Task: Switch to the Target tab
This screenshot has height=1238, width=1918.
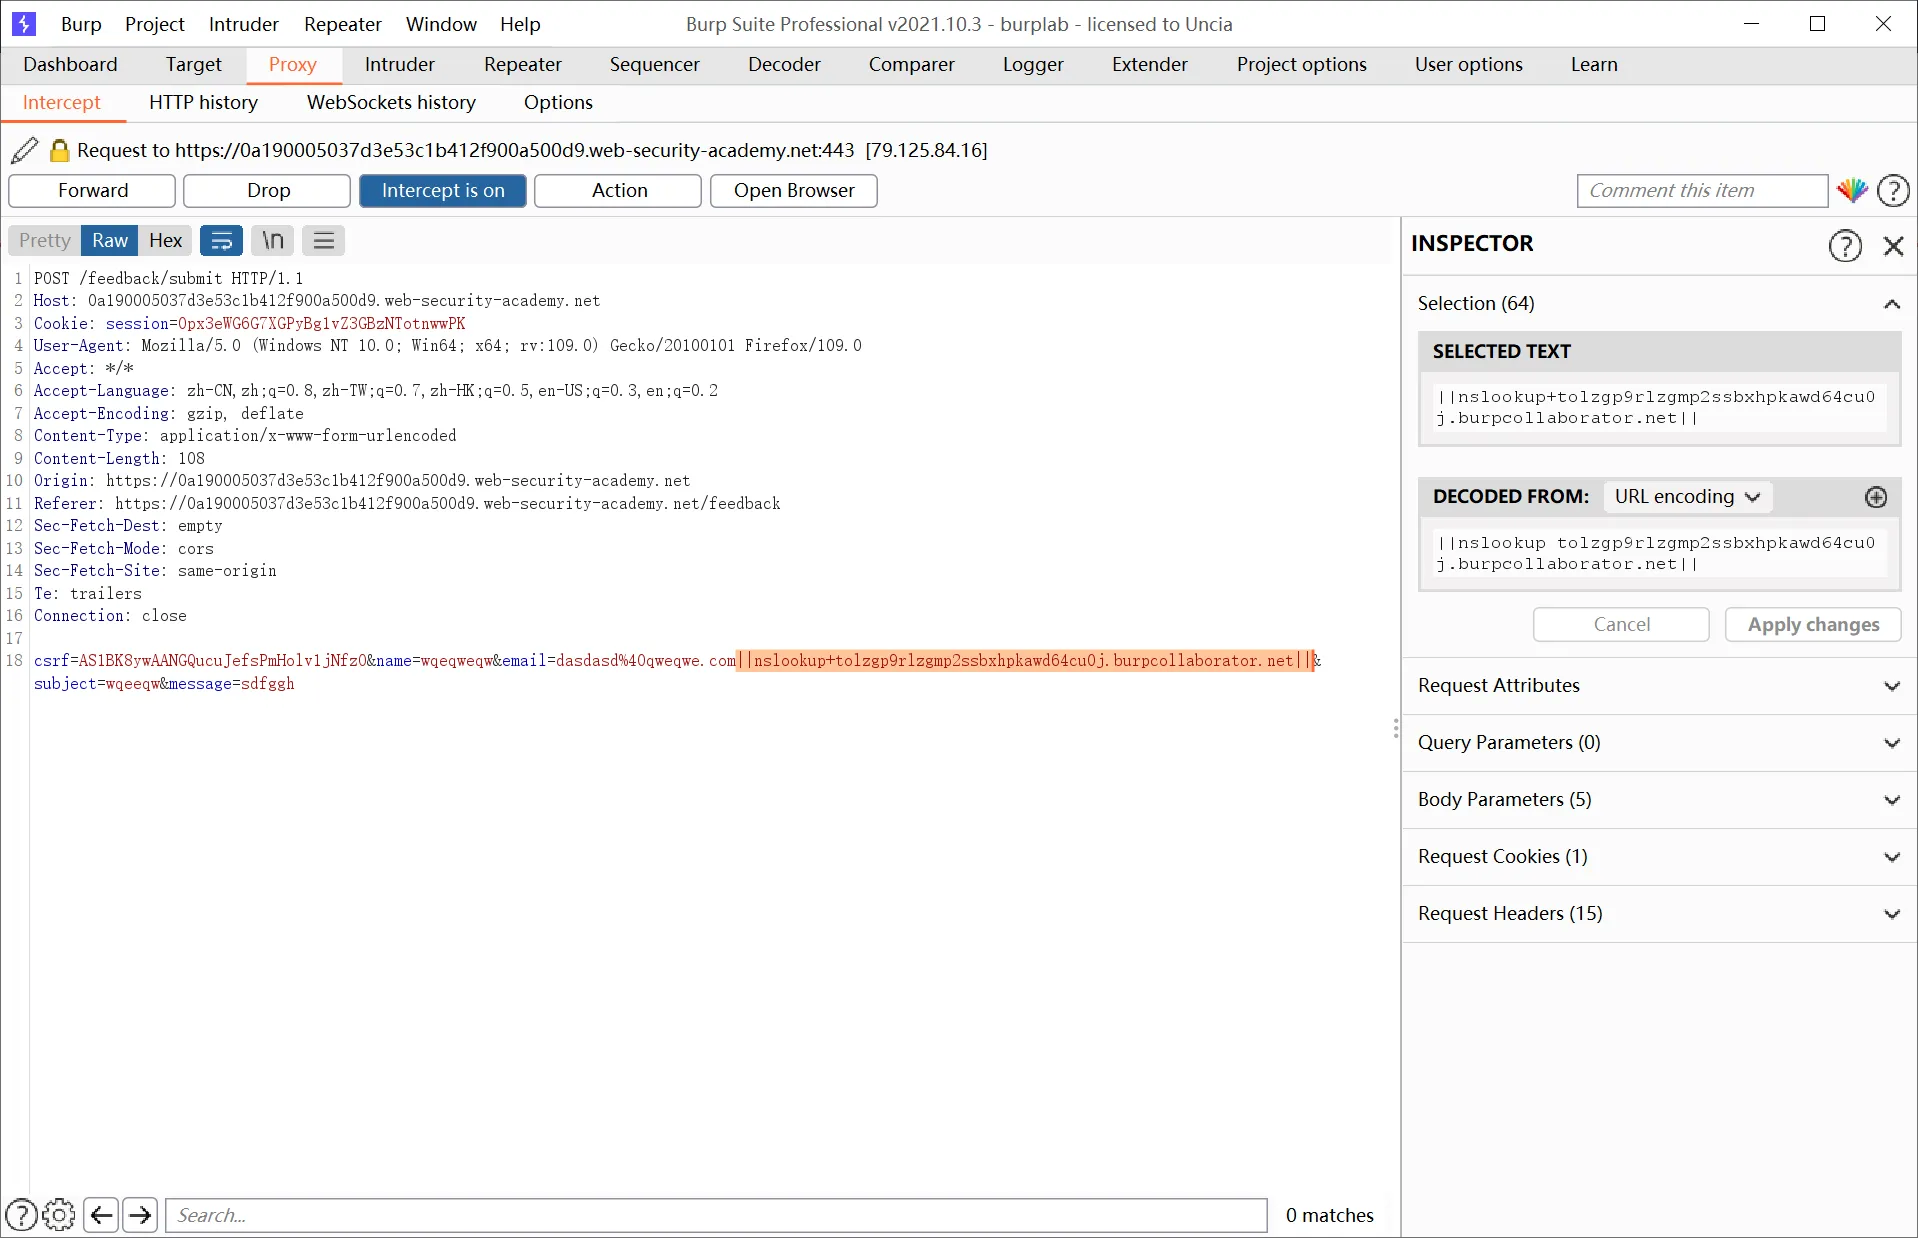Action: pos(193,64)
